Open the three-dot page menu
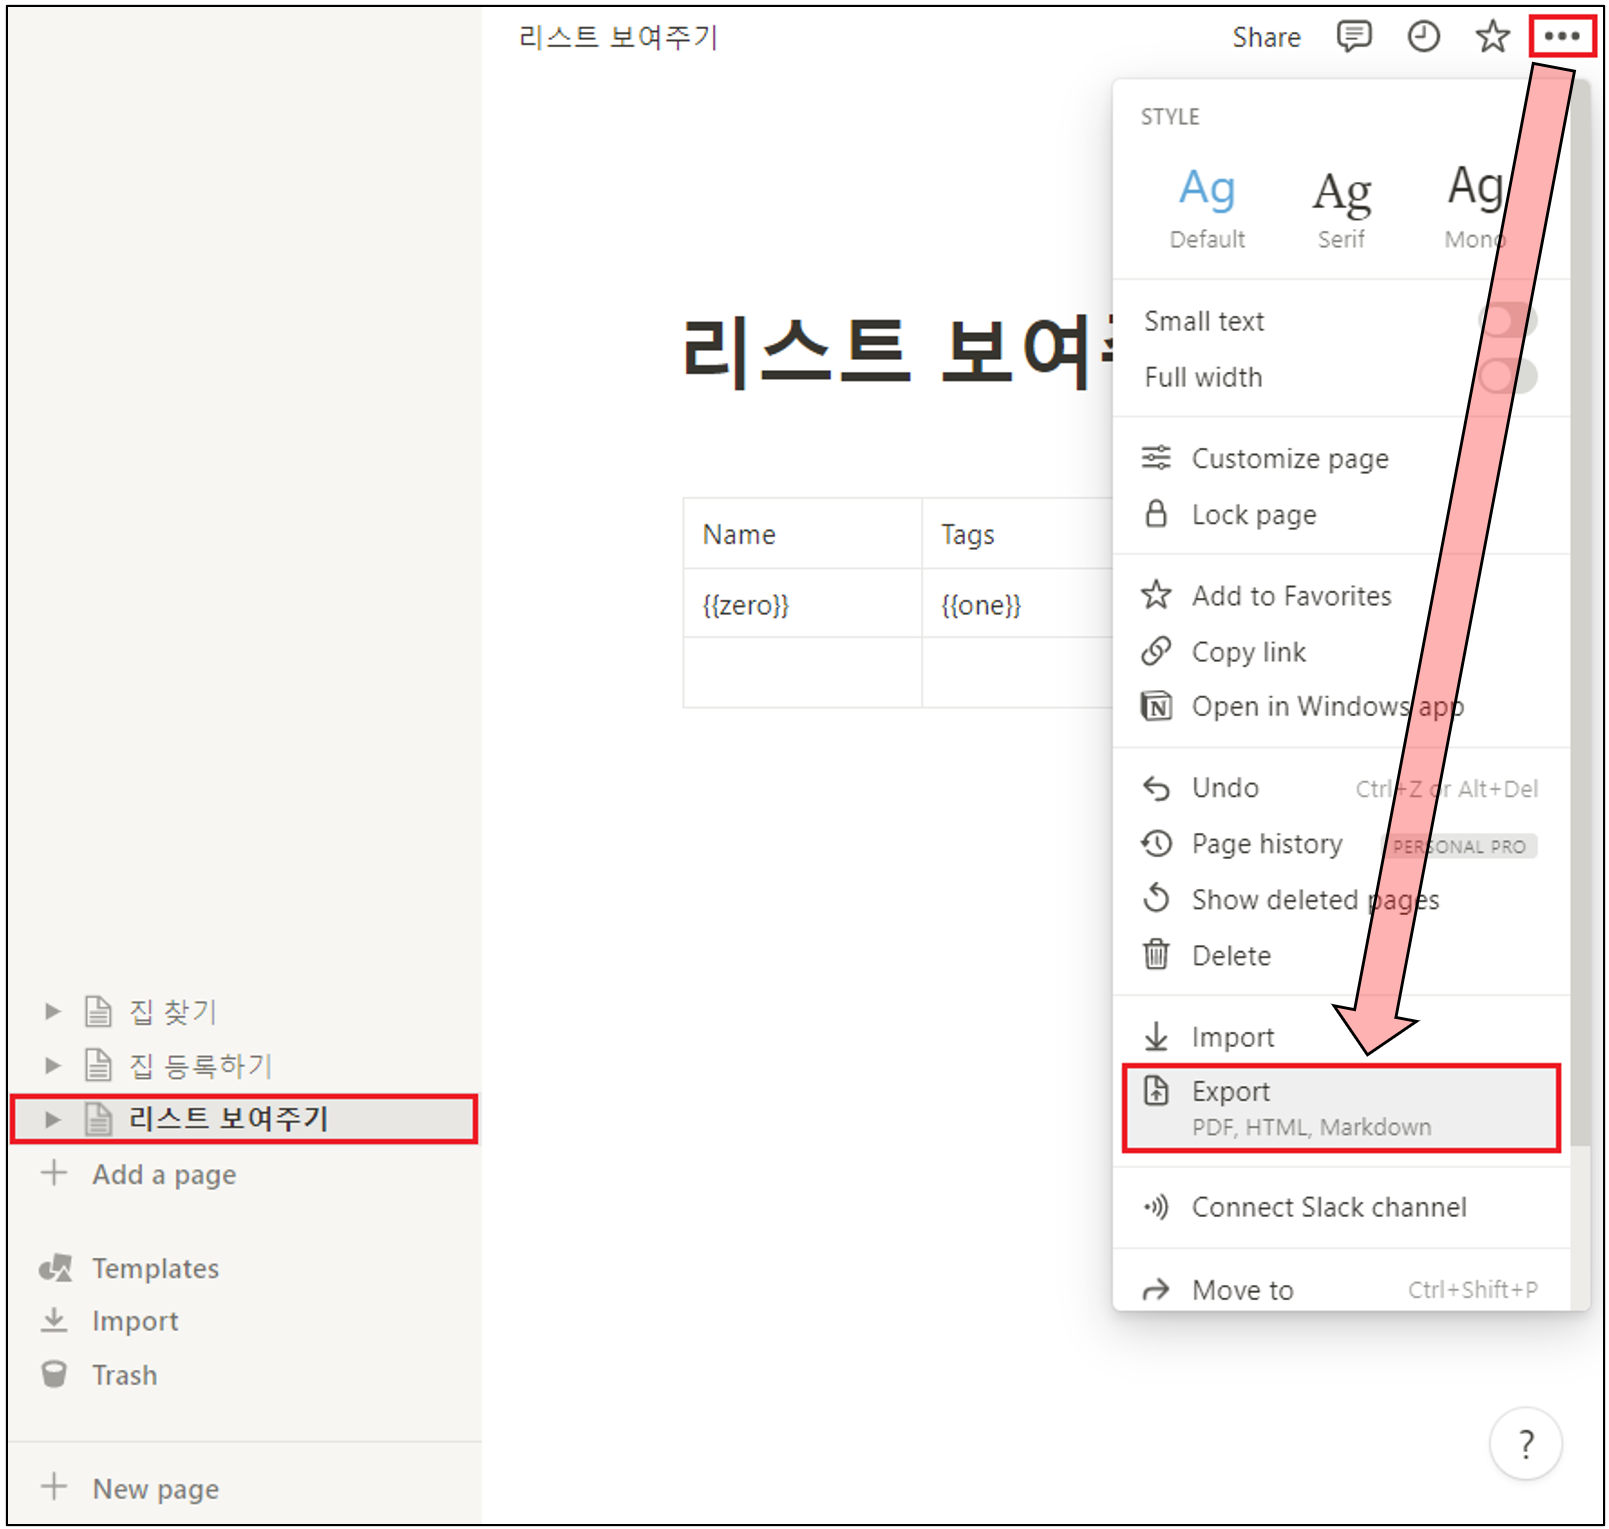This screenshot has width=1609, height=1529. tap(1562, 37)
